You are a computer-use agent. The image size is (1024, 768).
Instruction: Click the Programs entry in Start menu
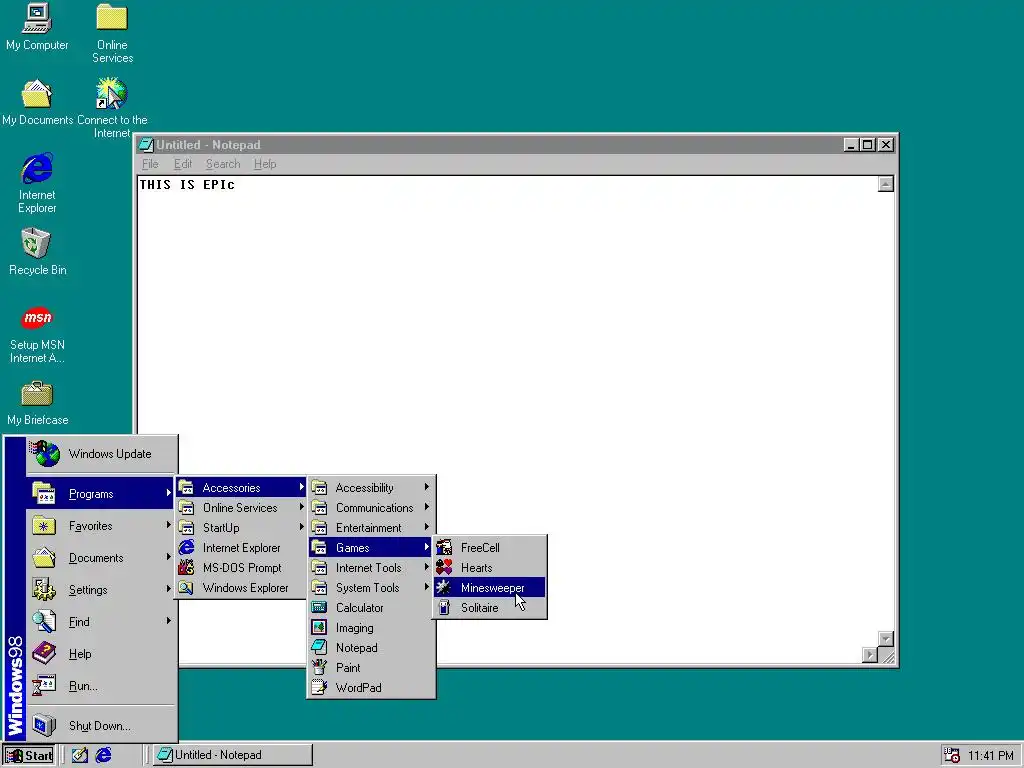(x=101, y=494)
